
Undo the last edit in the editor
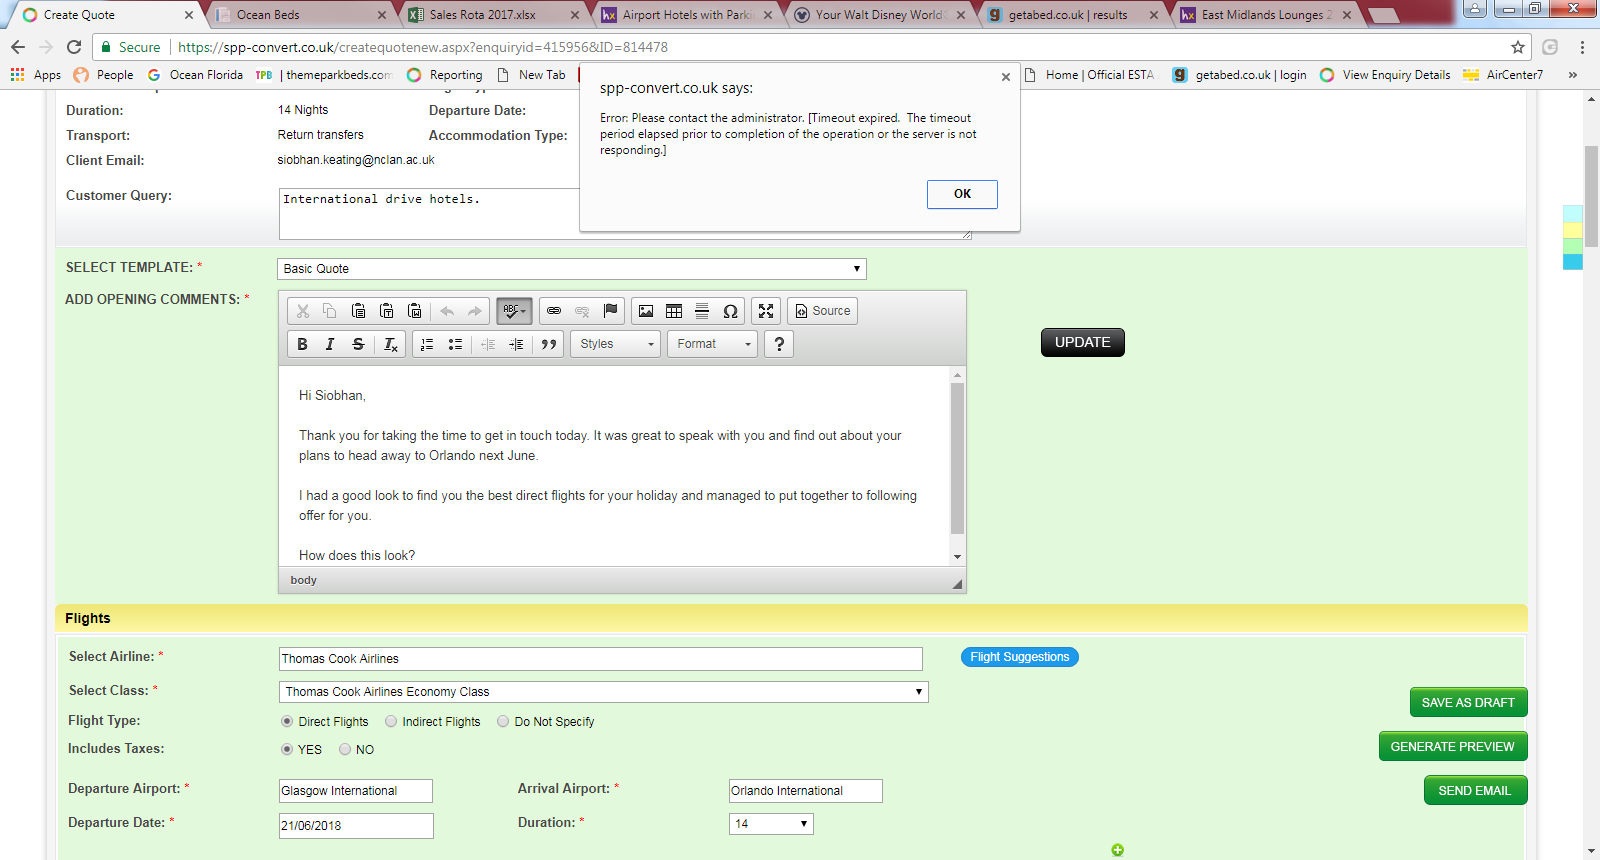click(447, 311)
